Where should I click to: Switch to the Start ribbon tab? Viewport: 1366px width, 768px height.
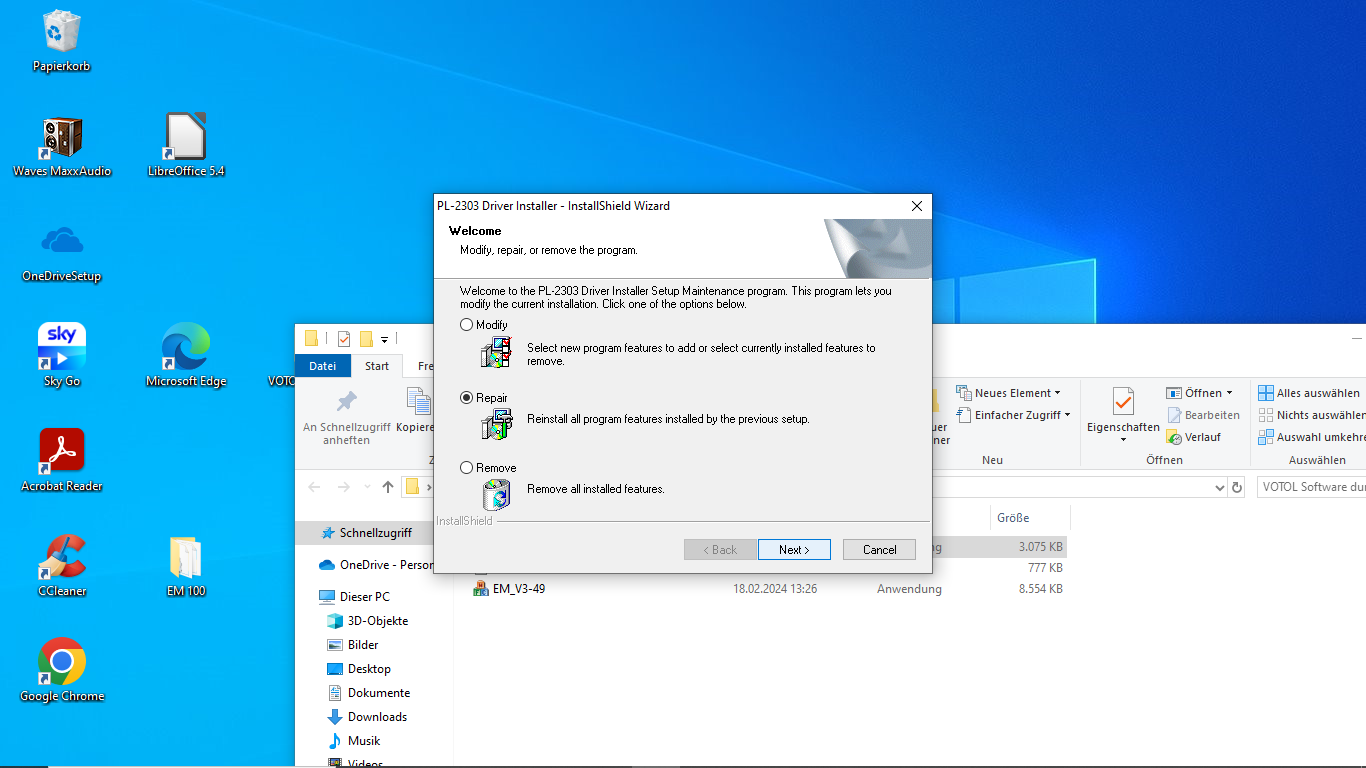point(377,366)
